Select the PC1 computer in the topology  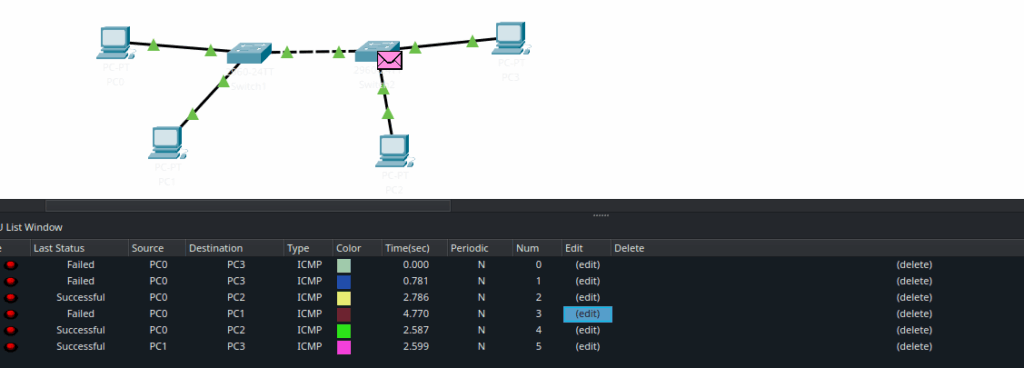pos(166,143)
